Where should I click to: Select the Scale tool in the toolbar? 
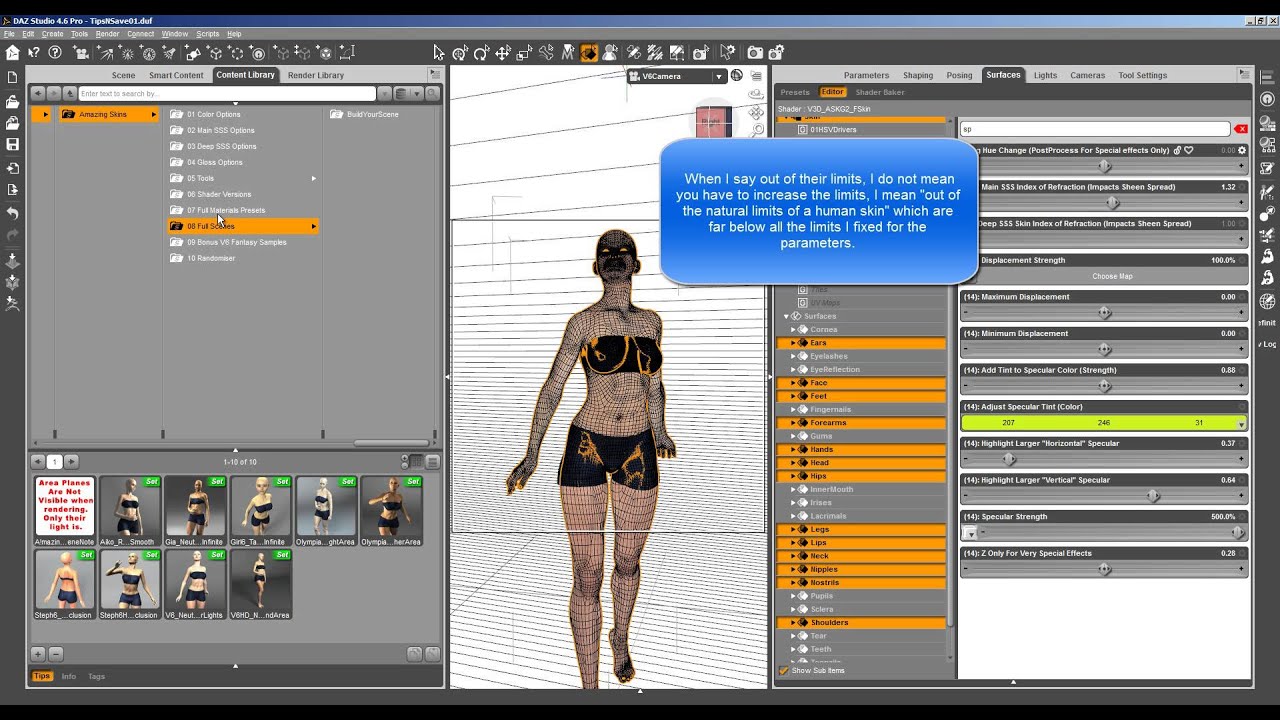[525, 53]
